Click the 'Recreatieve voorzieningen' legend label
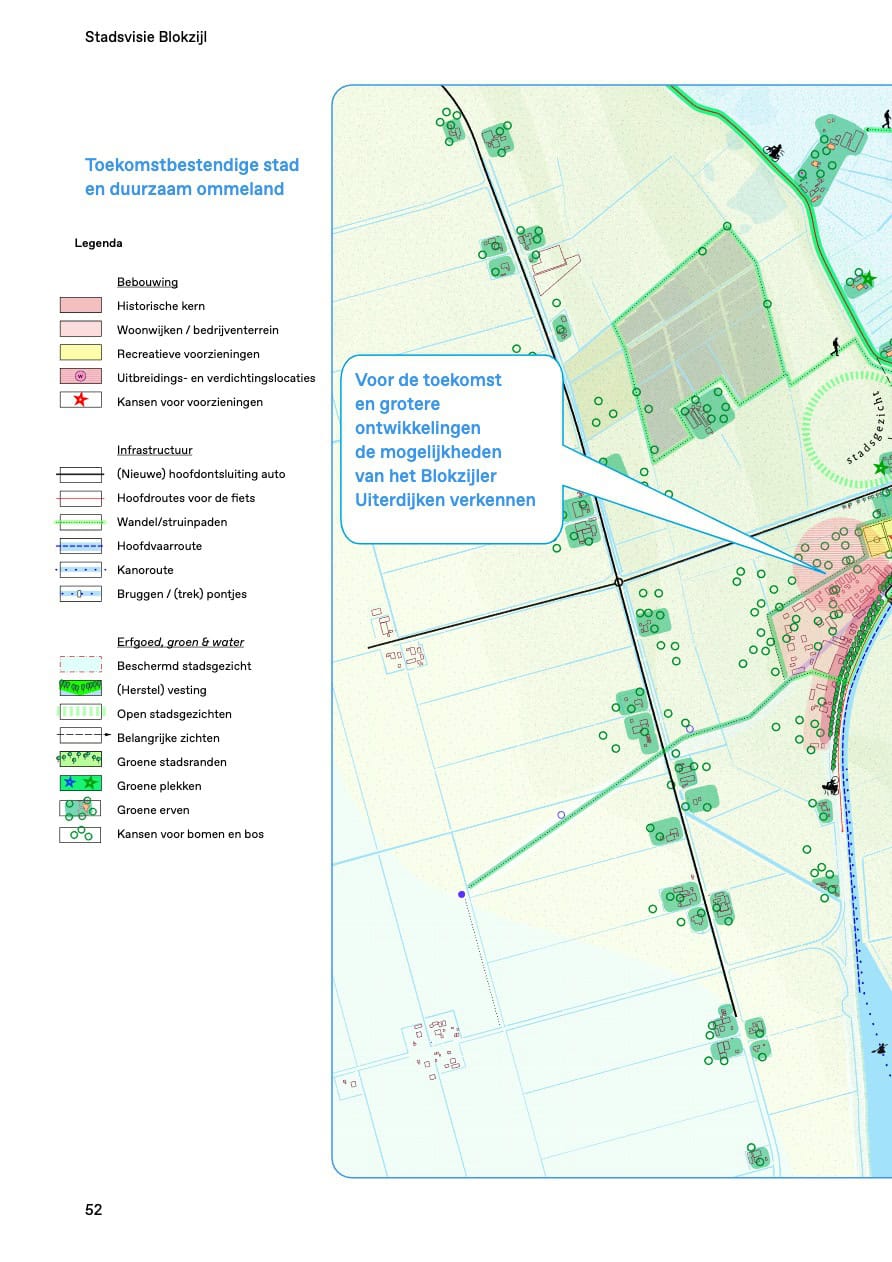This screenshot has width=892, height=1262. tap(188, 354)
